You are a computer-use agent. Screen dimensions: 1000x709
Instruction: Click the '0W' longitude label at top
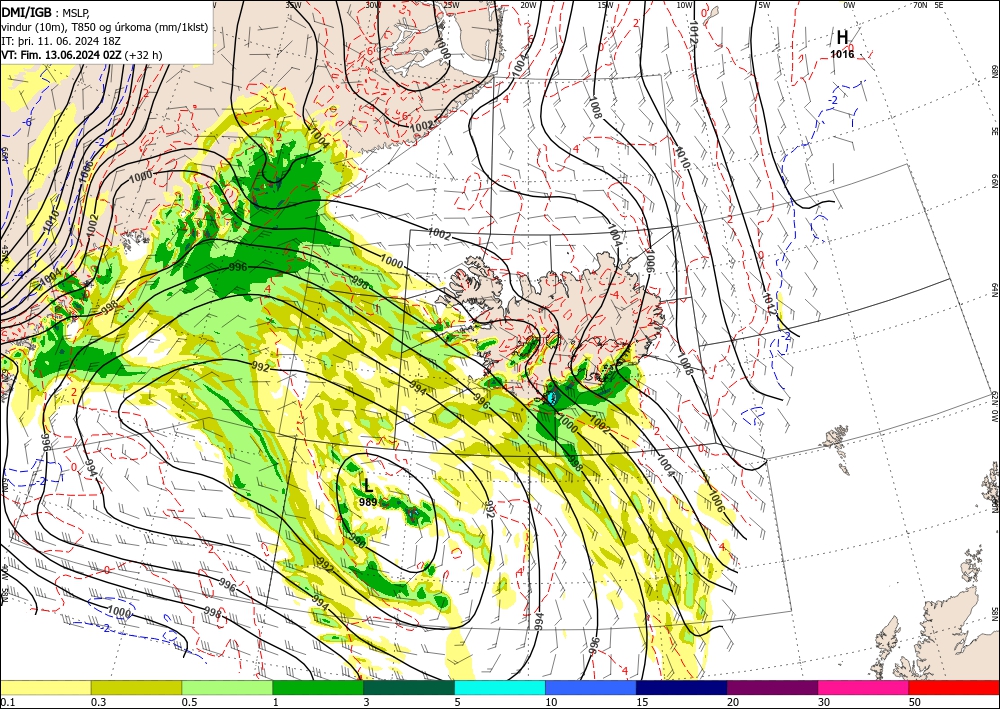pos(849,5)
